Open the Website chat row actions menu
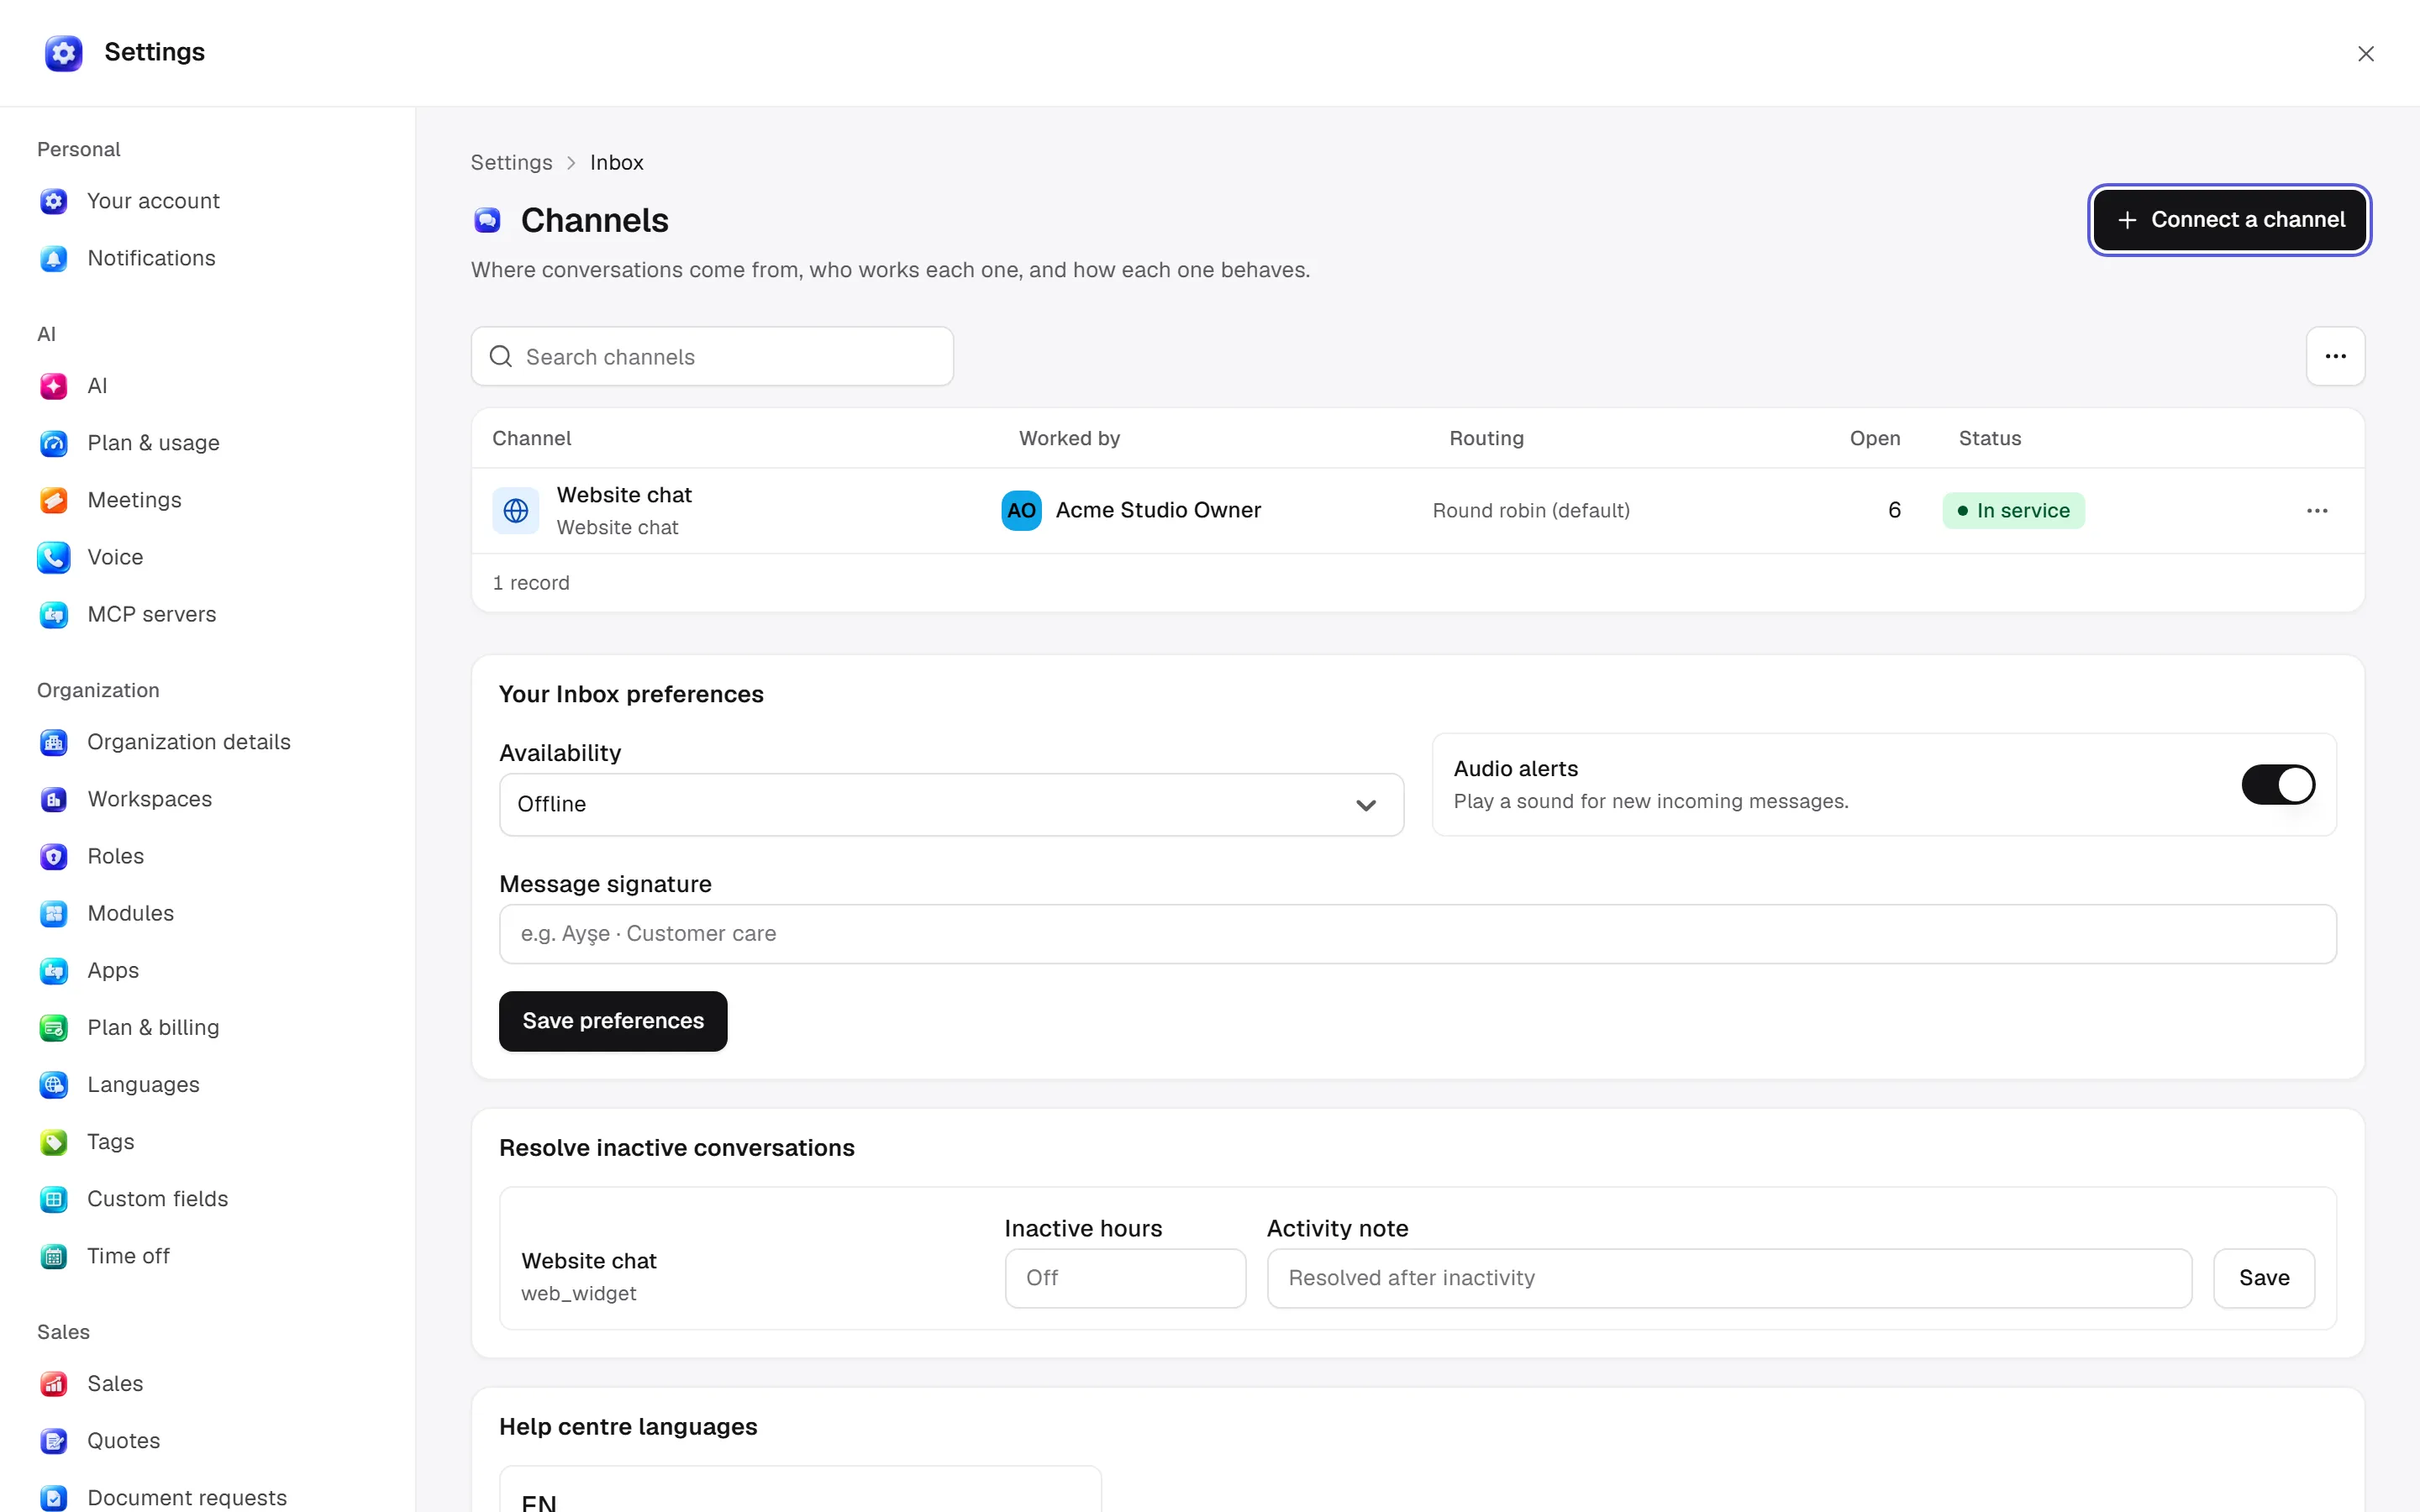This screenshot has height=1512, width=2420. [2317, 511]
